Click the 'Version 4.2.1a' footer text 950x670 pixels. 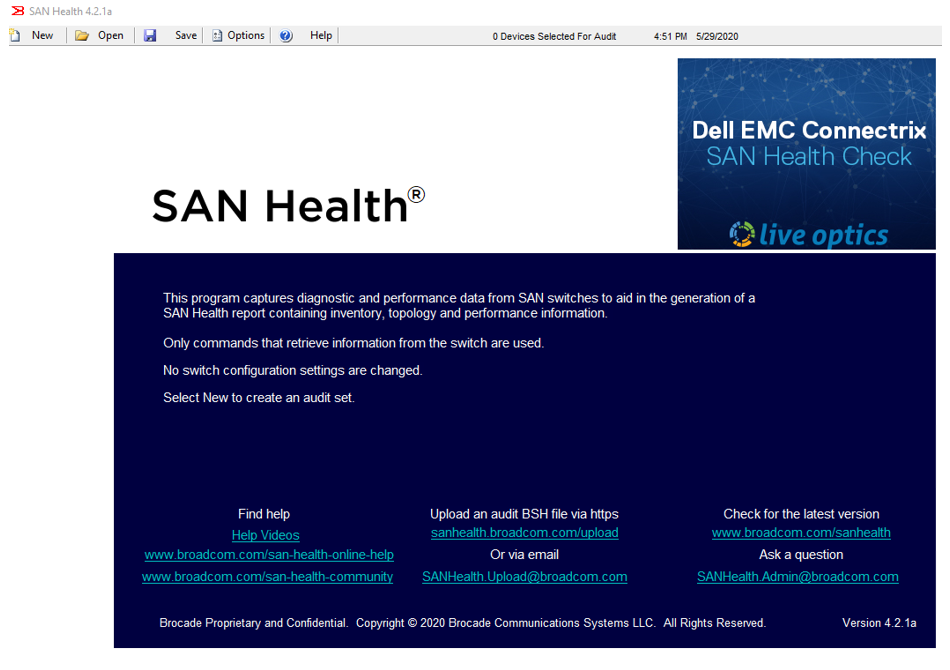pos(879,623)
